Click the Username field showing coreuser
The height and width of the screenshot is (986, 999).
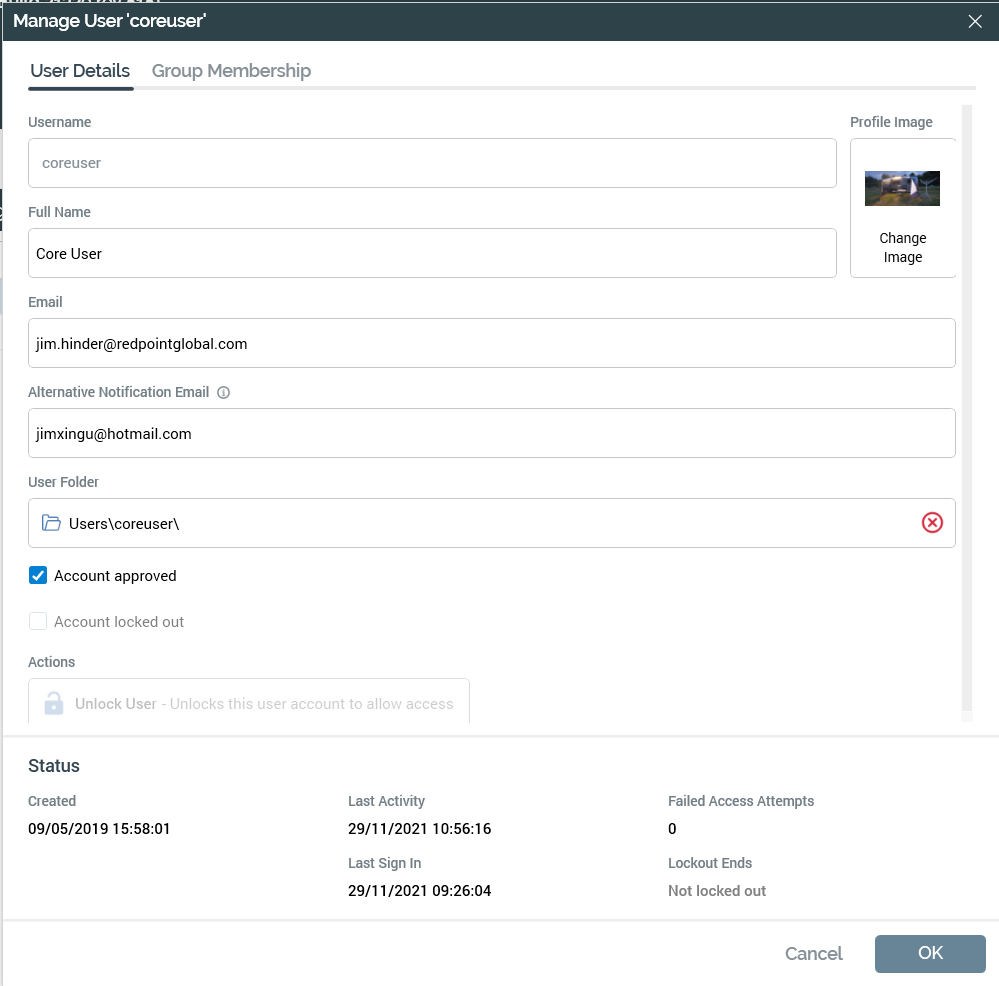[x=432, y=163]
